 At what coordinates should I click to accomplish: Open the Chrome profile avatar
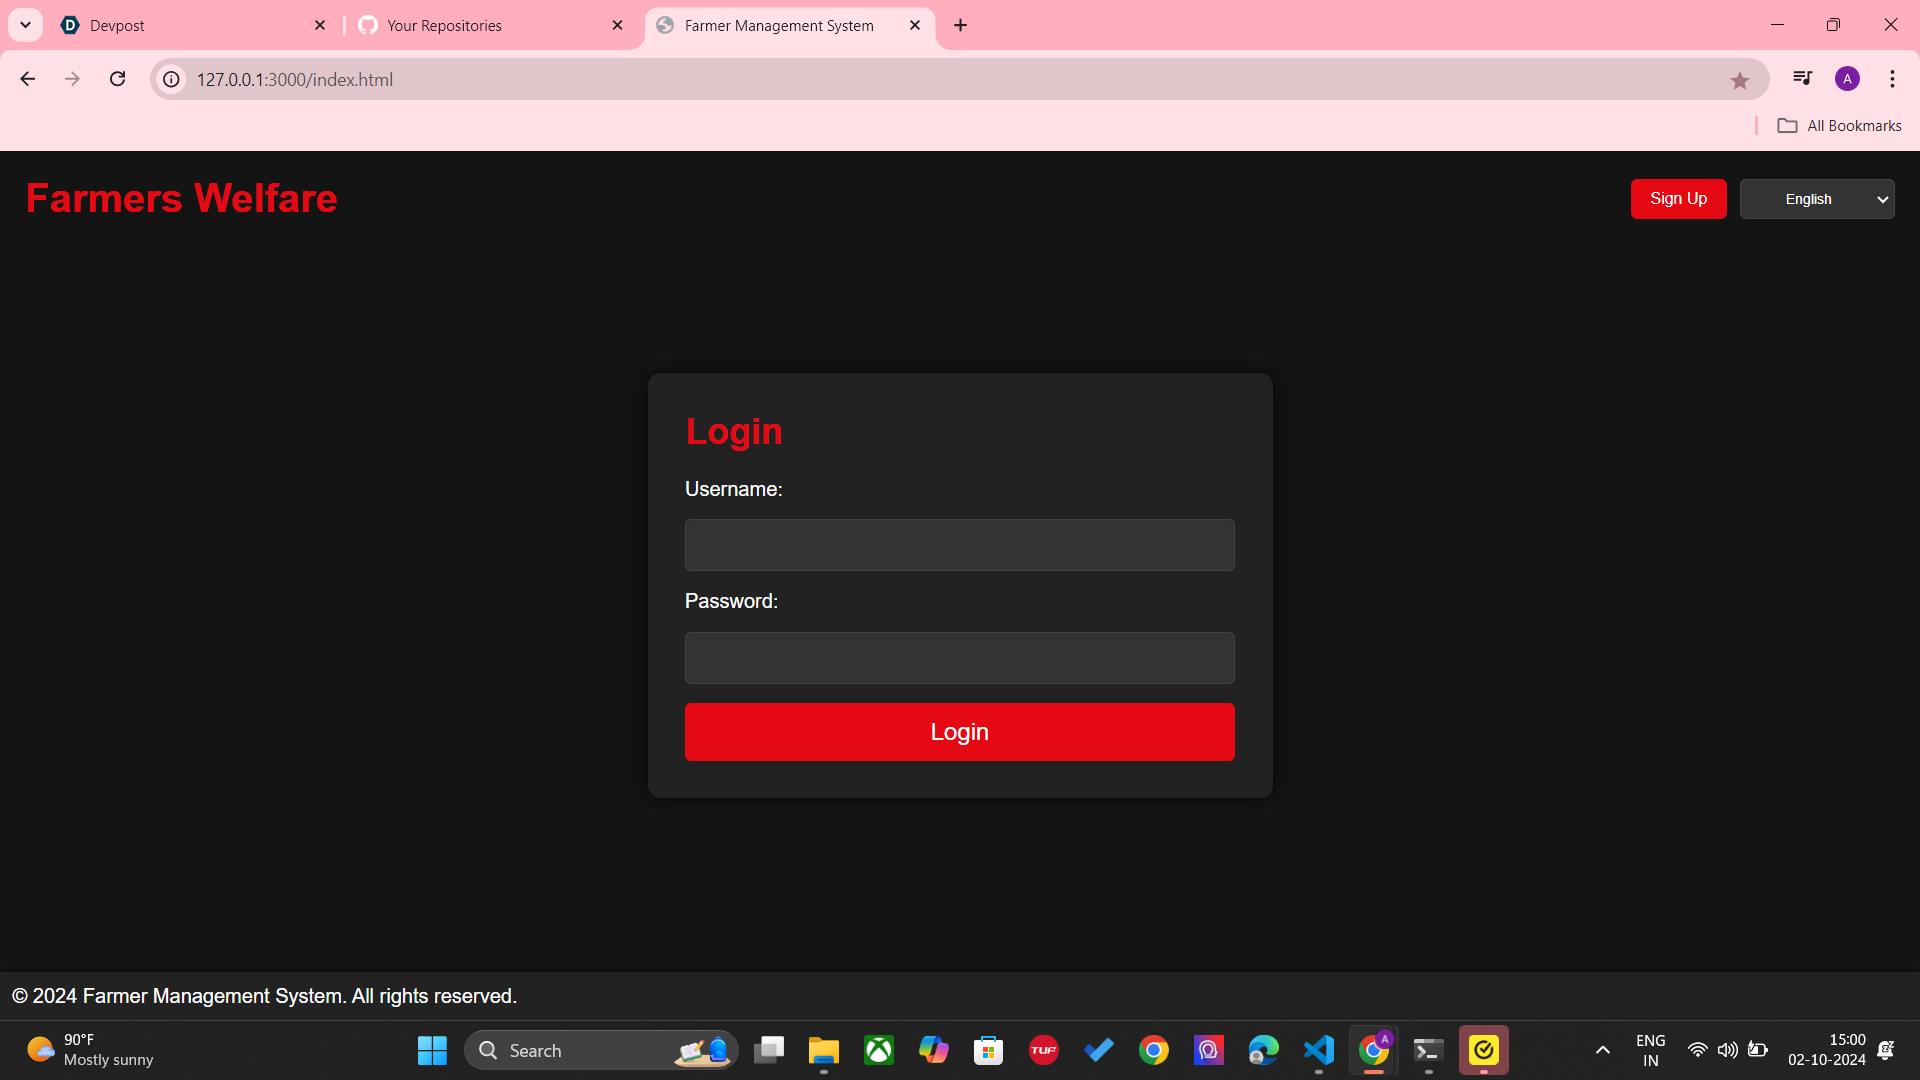pos(1847,79)
